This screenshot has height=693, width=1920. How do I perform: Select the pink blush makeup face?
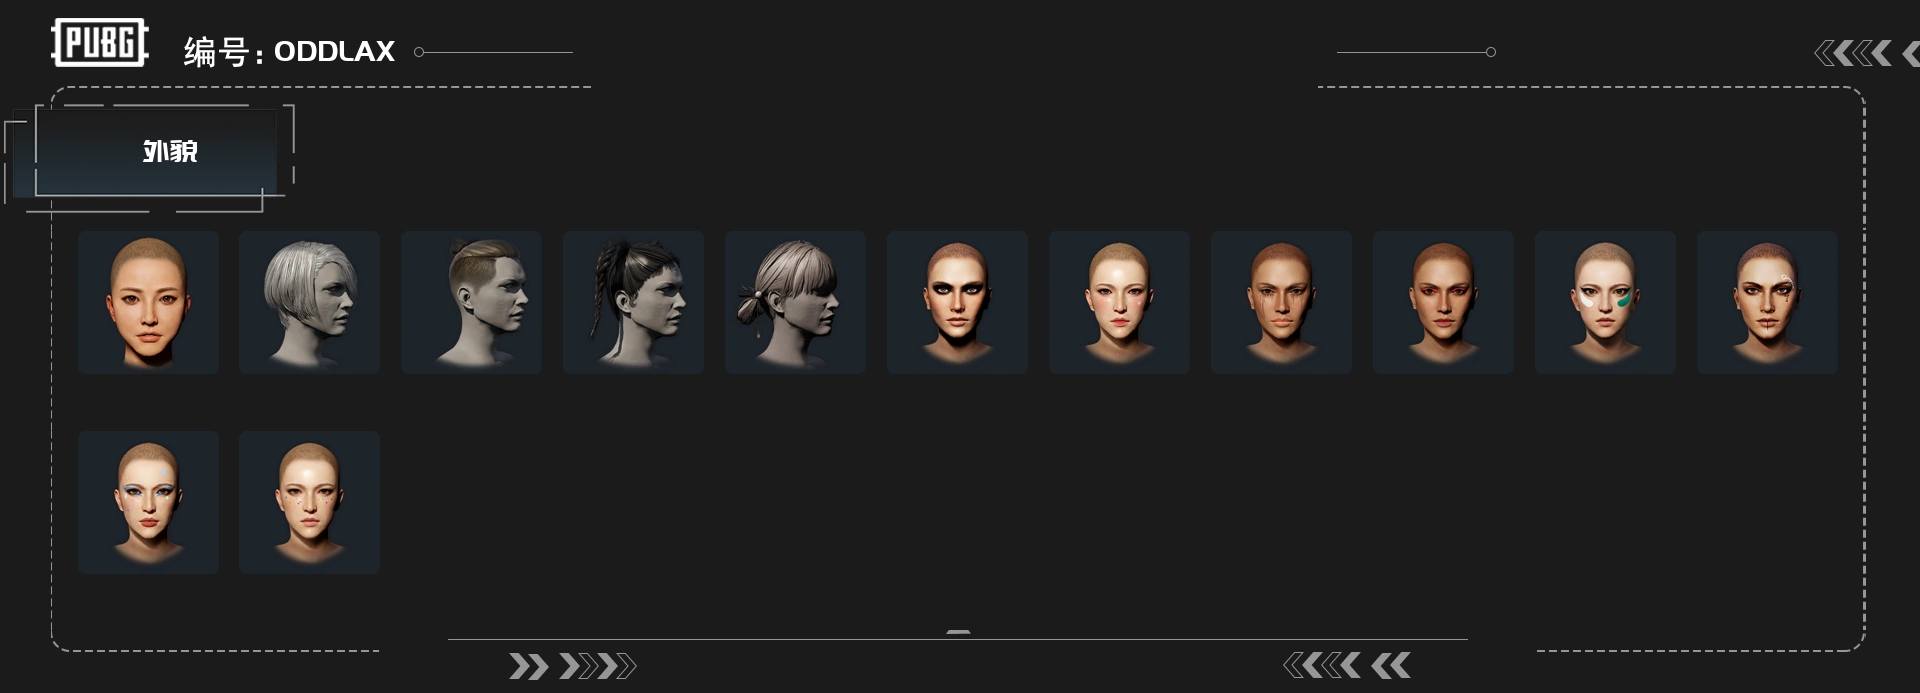tap(1119, 302)
